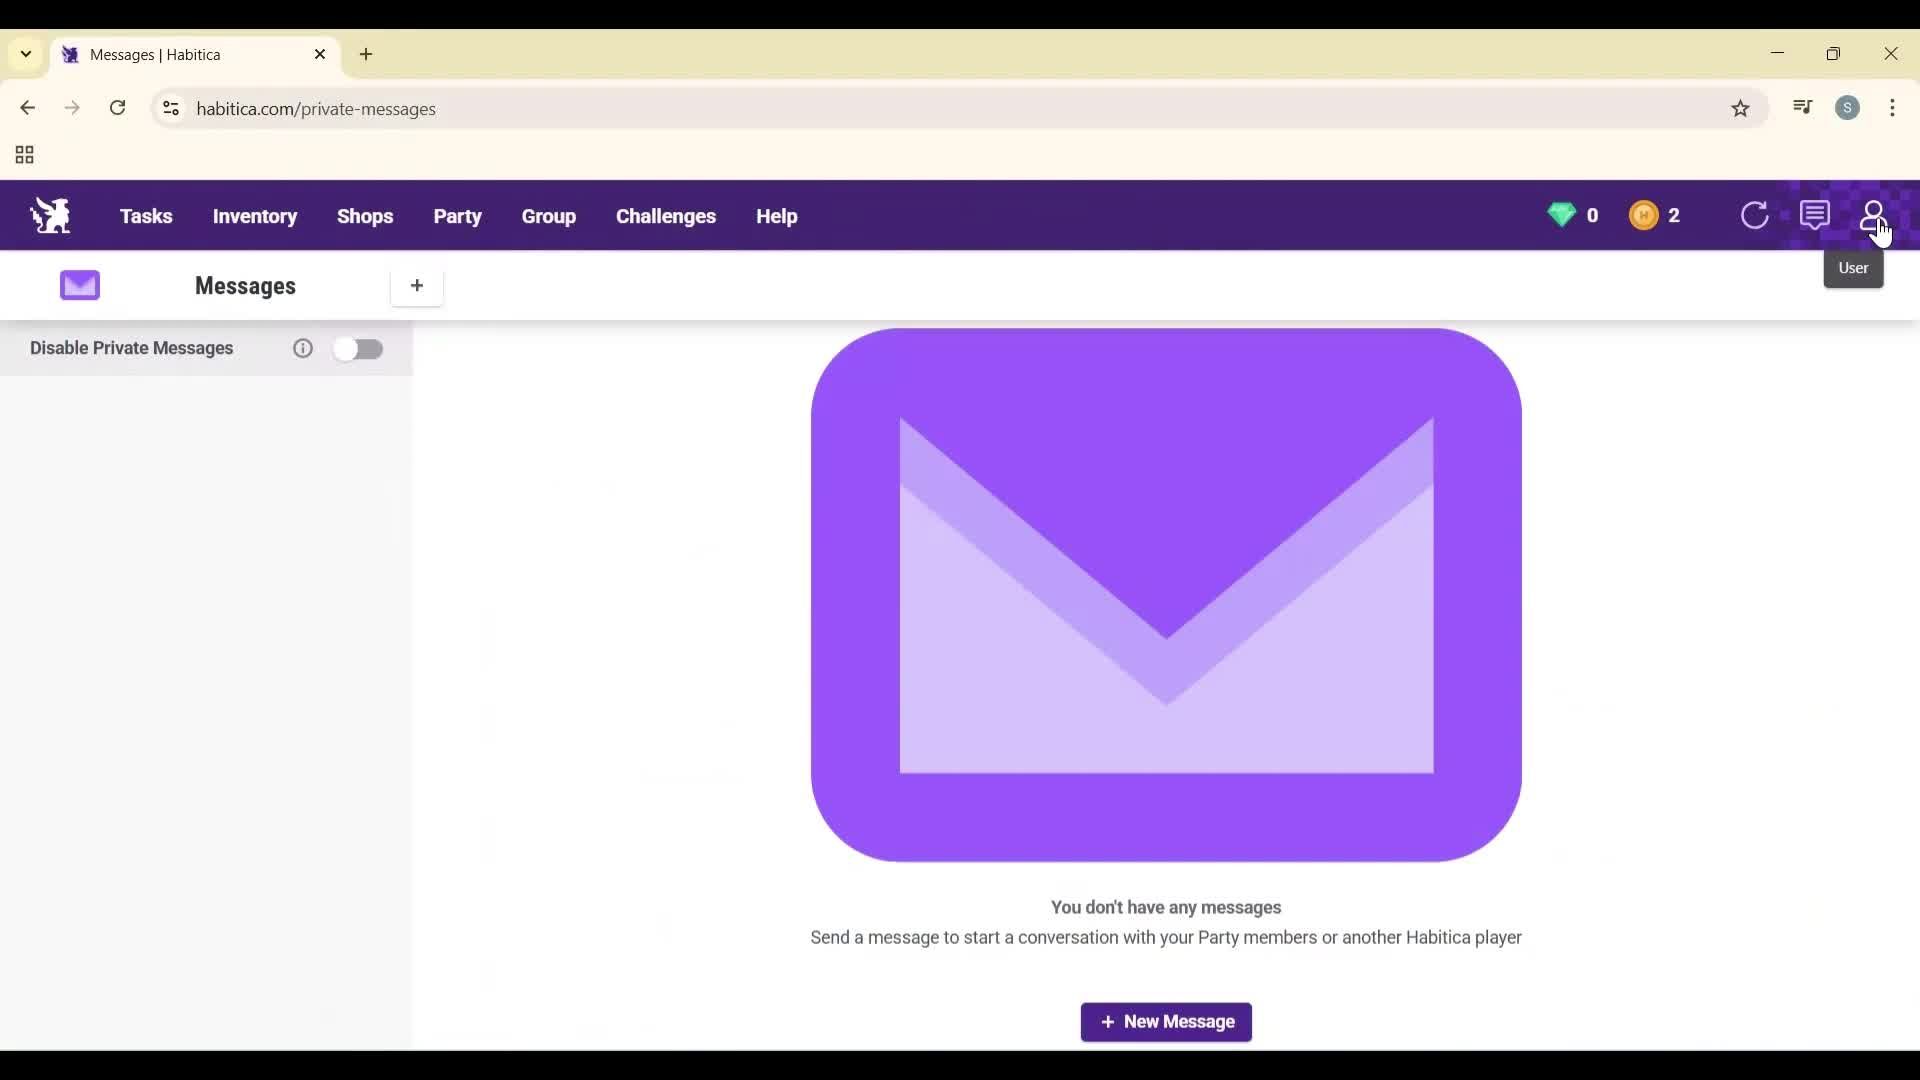
Task: Open site information settings dropdown
Action: coord(170,108)
